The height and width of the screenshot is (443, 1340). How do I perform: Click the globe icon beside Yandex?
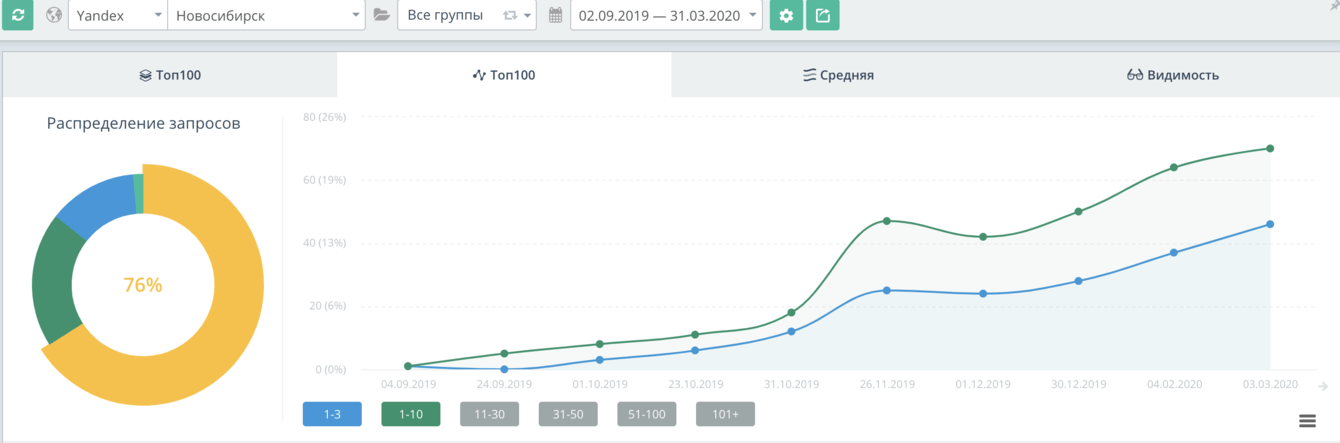click(53, 15)
